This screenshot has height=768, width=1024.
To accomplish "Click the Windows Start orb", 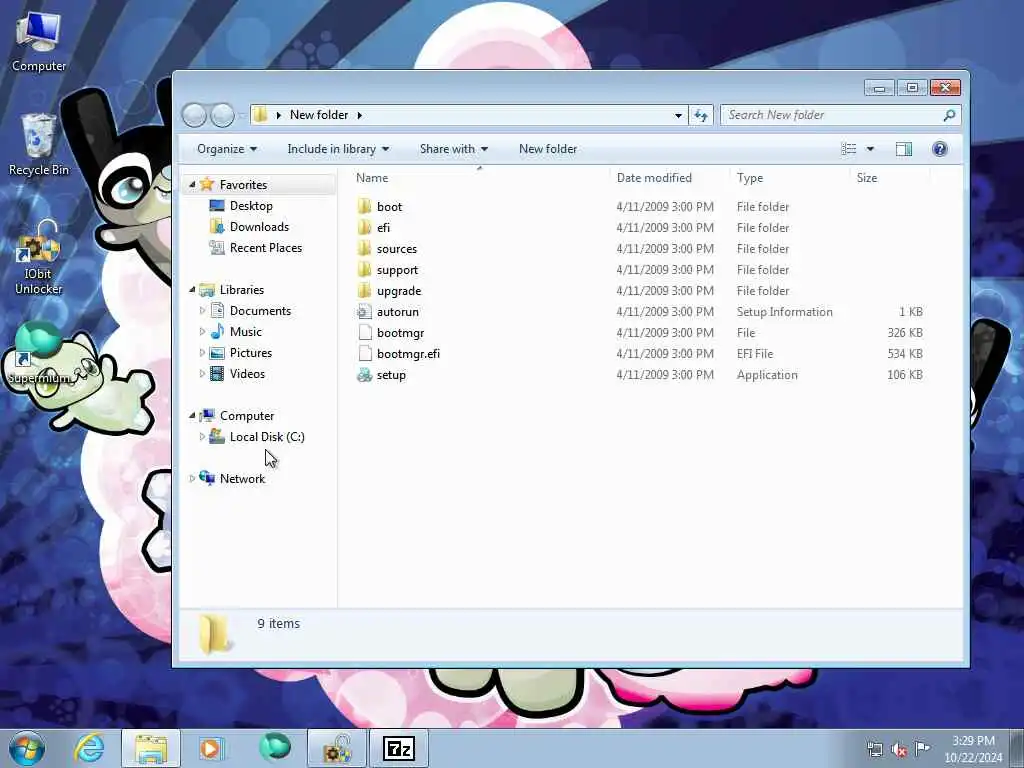I will 27,748.
